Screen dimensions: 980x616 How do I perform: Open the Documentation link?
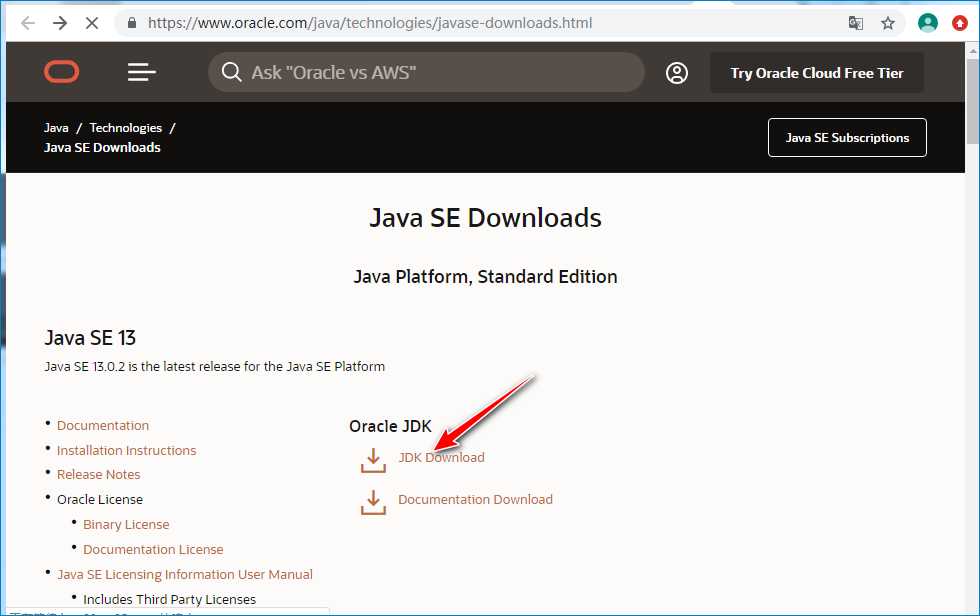coord(103,425)
